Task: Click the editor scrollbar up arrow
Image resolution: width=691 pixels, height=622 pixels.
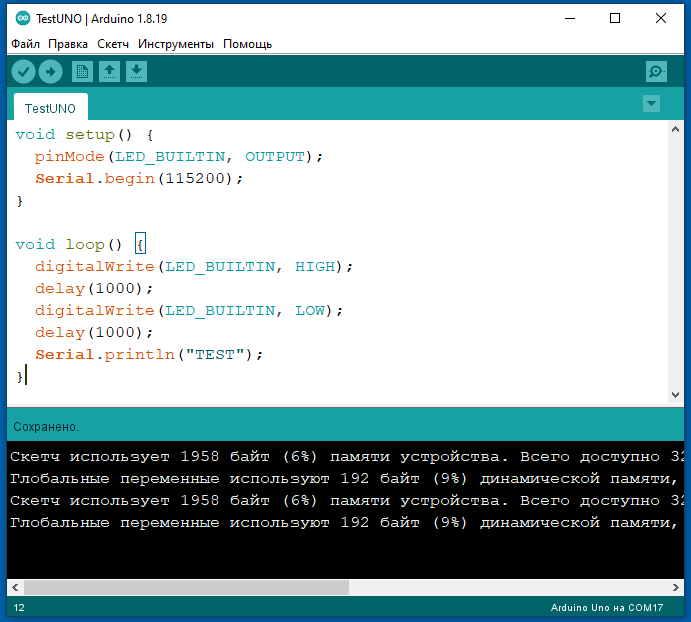Action: point(675,130)
